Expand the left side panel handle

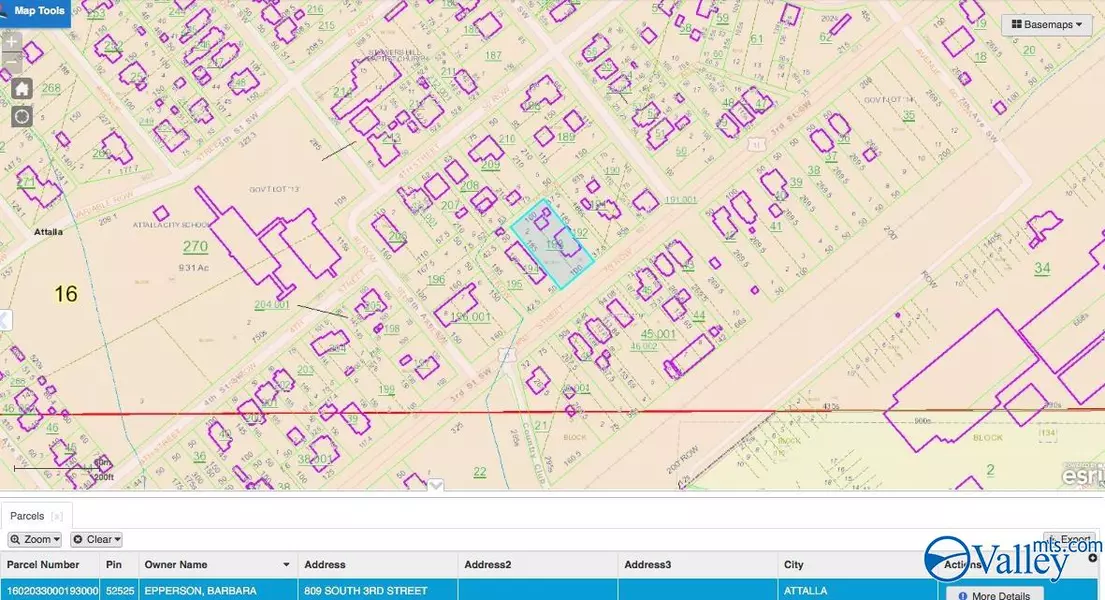coord(4,322)
